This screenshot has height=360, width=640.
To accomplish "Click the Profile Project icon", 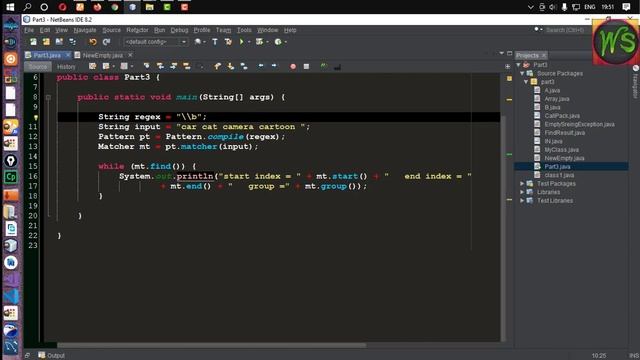I will coord(278,42).
